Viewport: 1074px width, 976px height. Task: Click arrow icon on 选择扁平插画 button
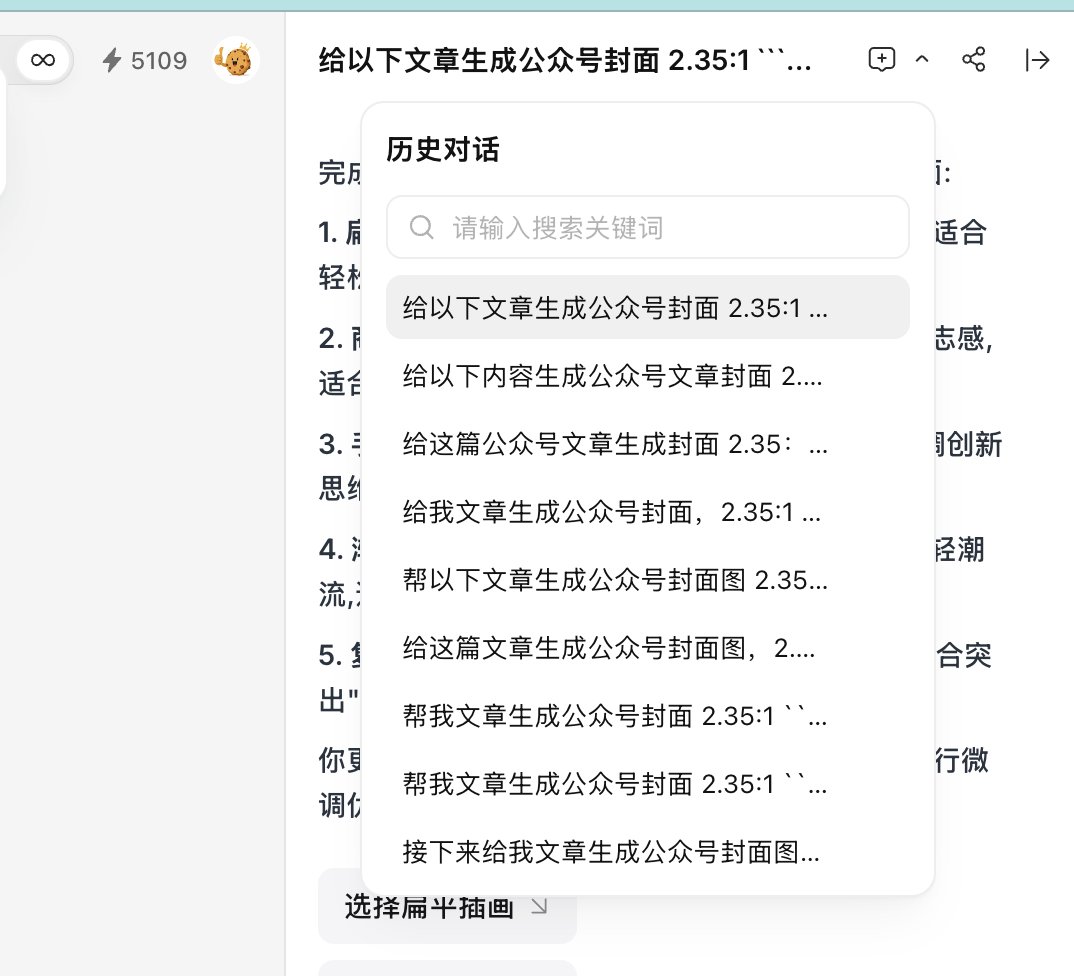click(540, 906)
